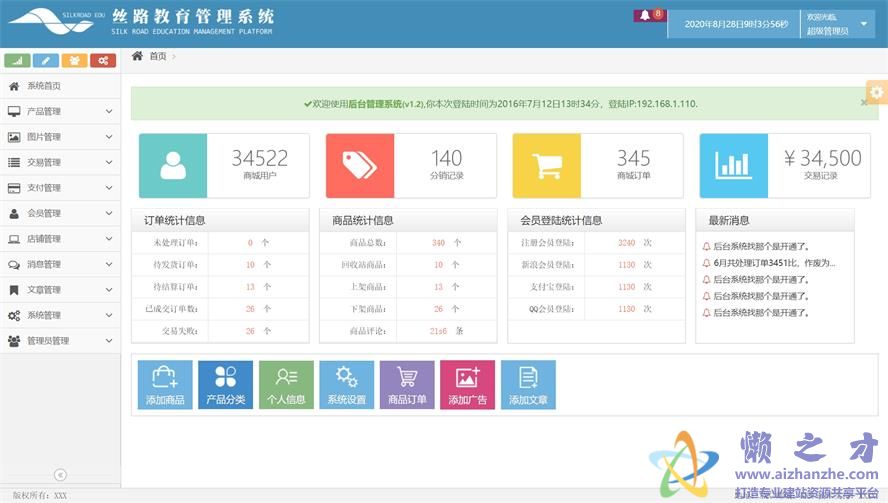Click the date and time display in header

coord(736,24)
